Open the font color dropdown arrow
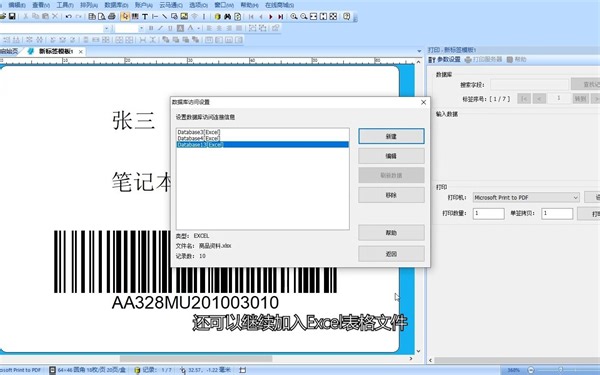The height and width of the screenshot is (375, 600). (199, 28)
